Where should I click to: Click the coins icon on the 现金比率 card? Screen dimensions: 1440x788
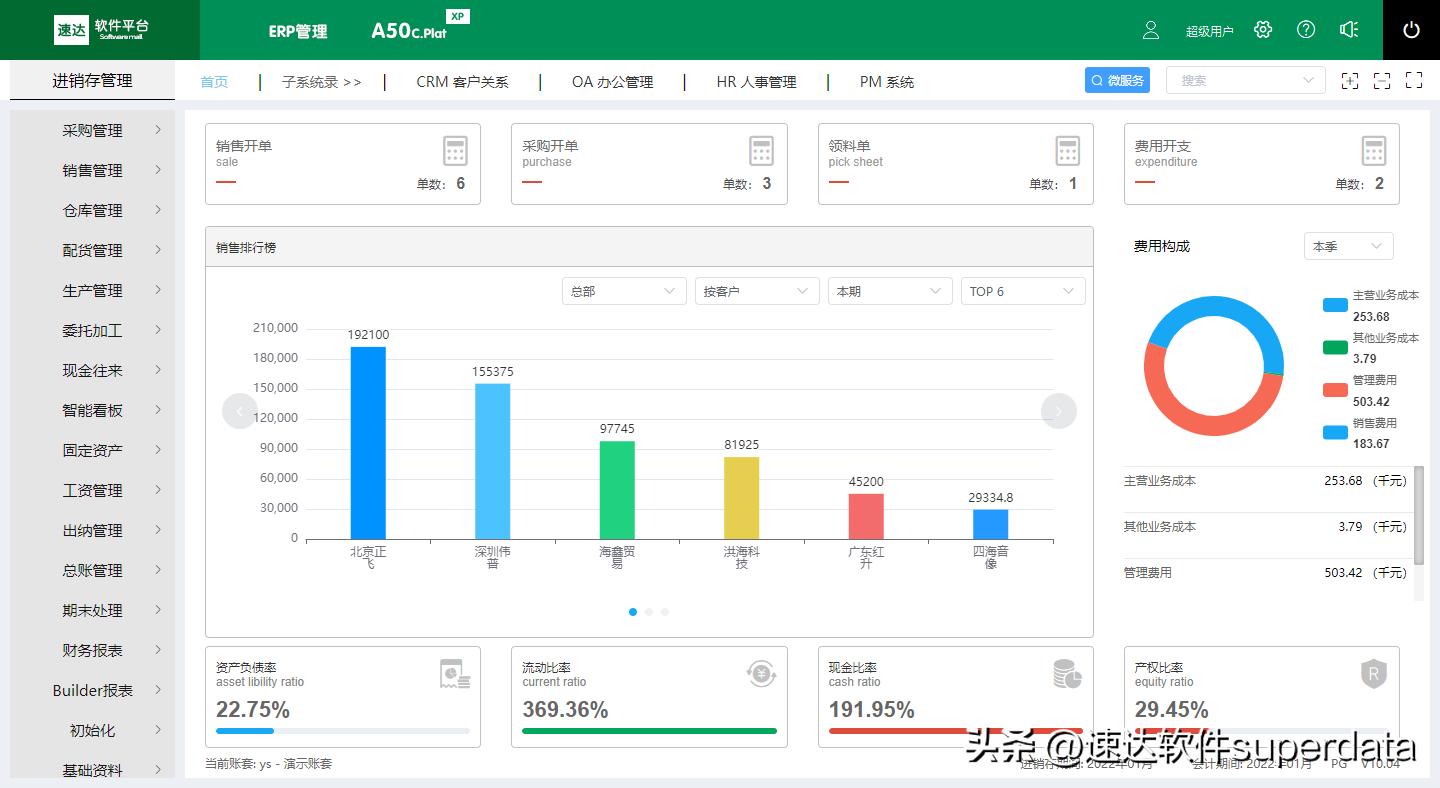(x=1068, y=674)
